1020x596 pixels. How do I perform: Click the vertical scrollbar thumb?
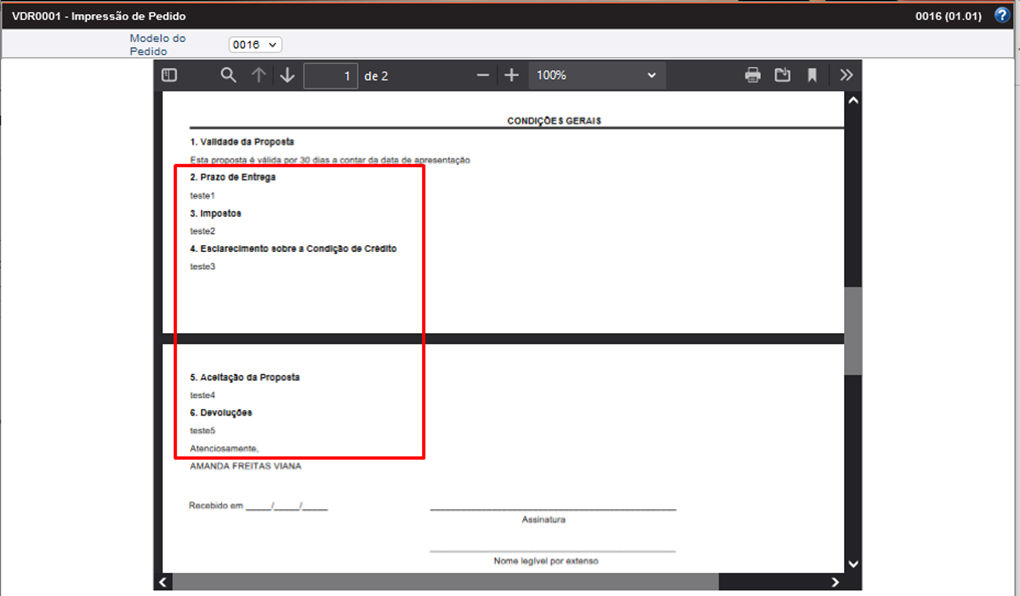point(852,320)
